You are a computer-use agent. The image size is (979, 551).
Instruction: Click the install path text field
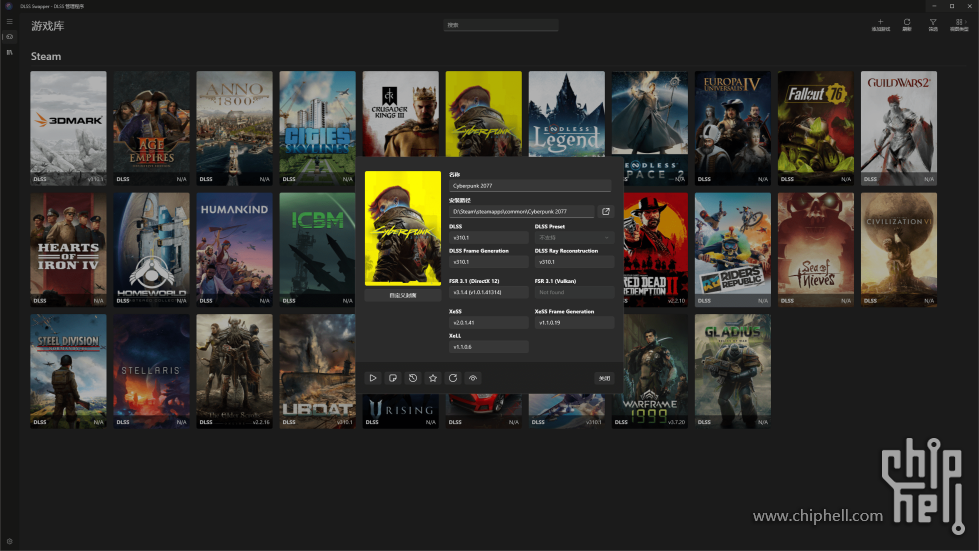(521, 212)
